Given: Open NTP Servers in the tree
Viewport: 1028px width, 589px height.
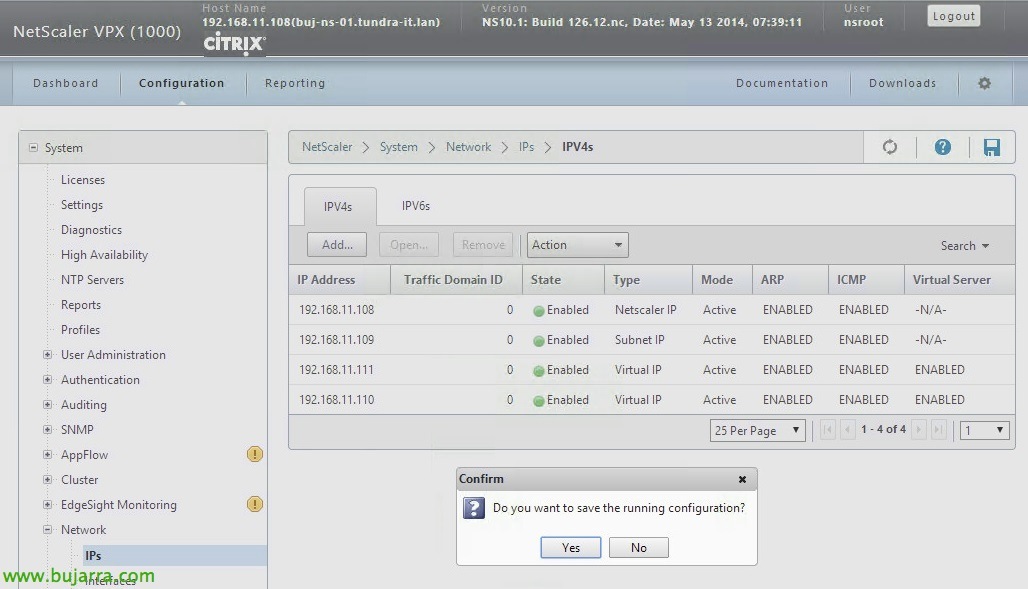Looking at the screenshot, I should 92,279.
